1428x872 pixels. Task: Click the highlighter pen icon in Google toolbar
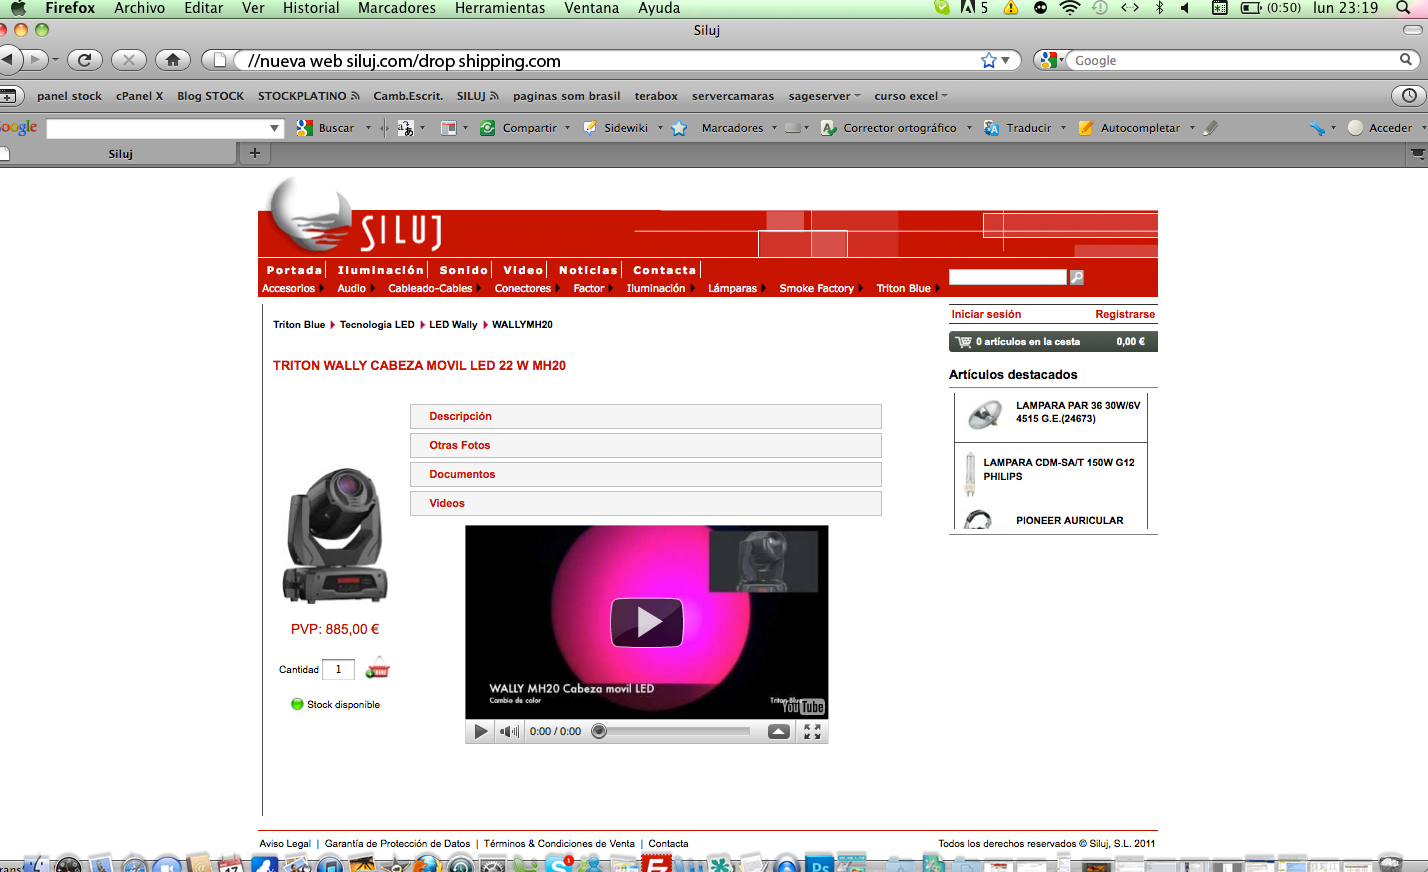pos(1210,128)
